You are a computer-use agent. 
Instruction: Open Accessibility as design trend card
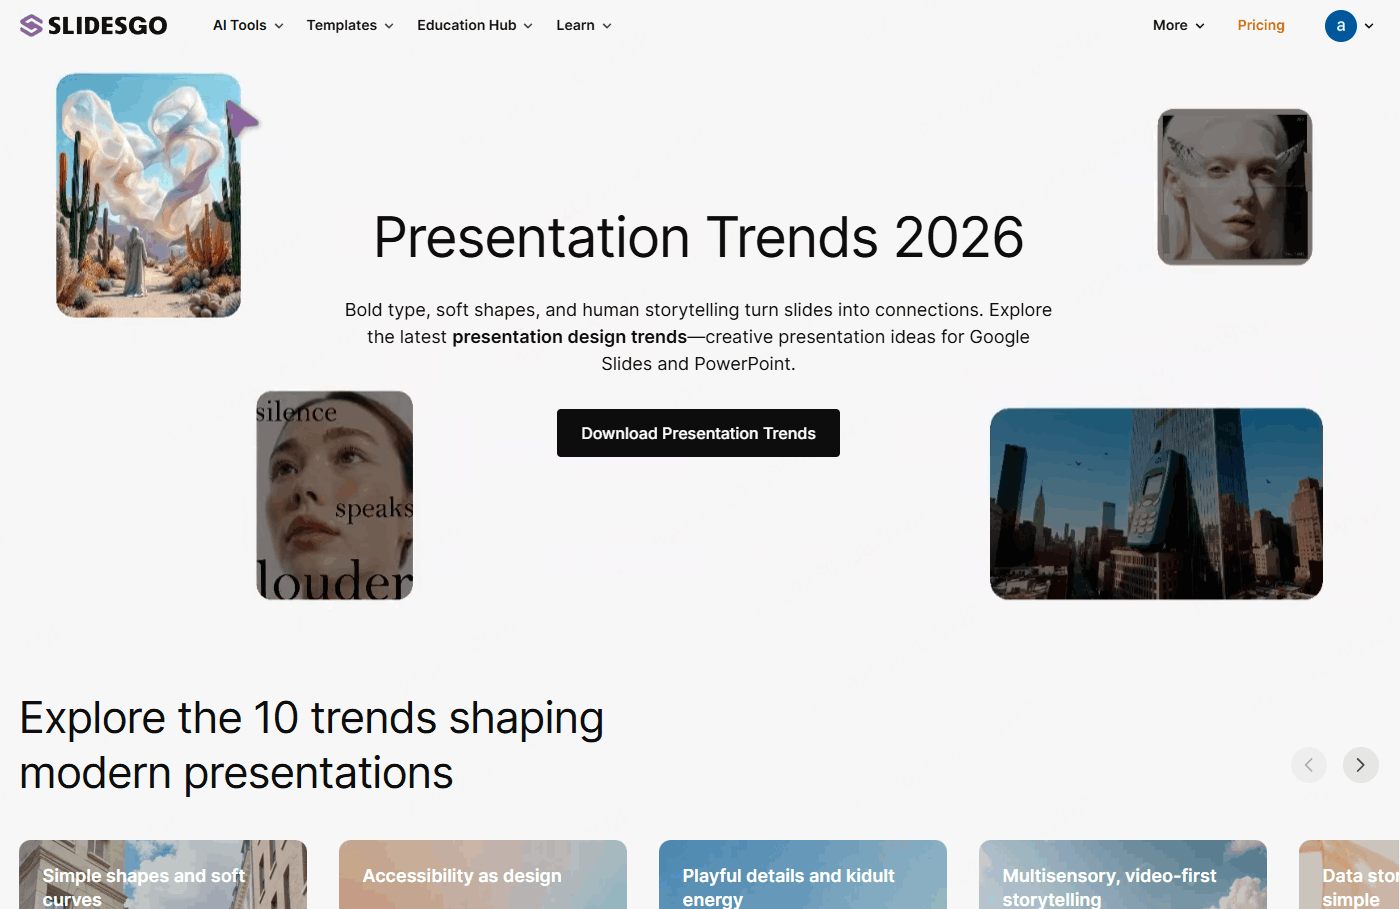tap(483, 874)
